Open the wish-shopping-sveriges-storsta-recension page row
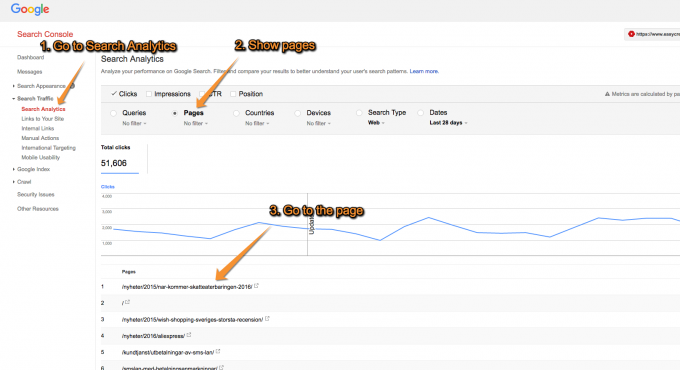Screen dimensions: 680x370 pos(192,320)
